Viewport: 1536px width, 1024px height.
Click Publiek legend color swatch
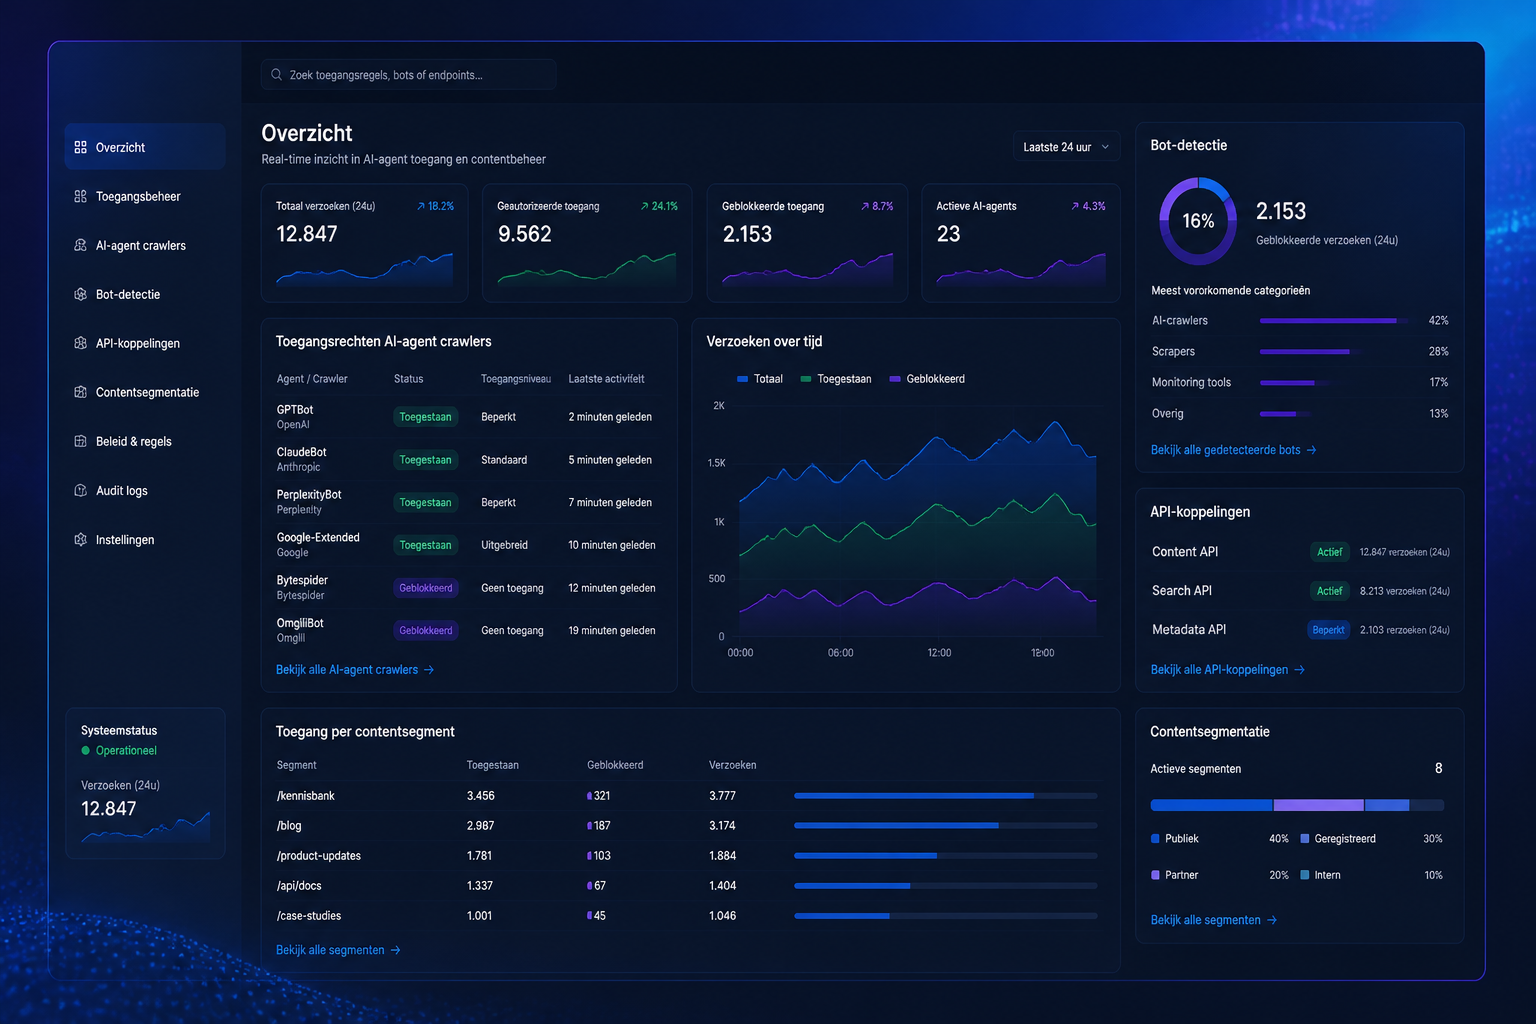click(1155, 839)
